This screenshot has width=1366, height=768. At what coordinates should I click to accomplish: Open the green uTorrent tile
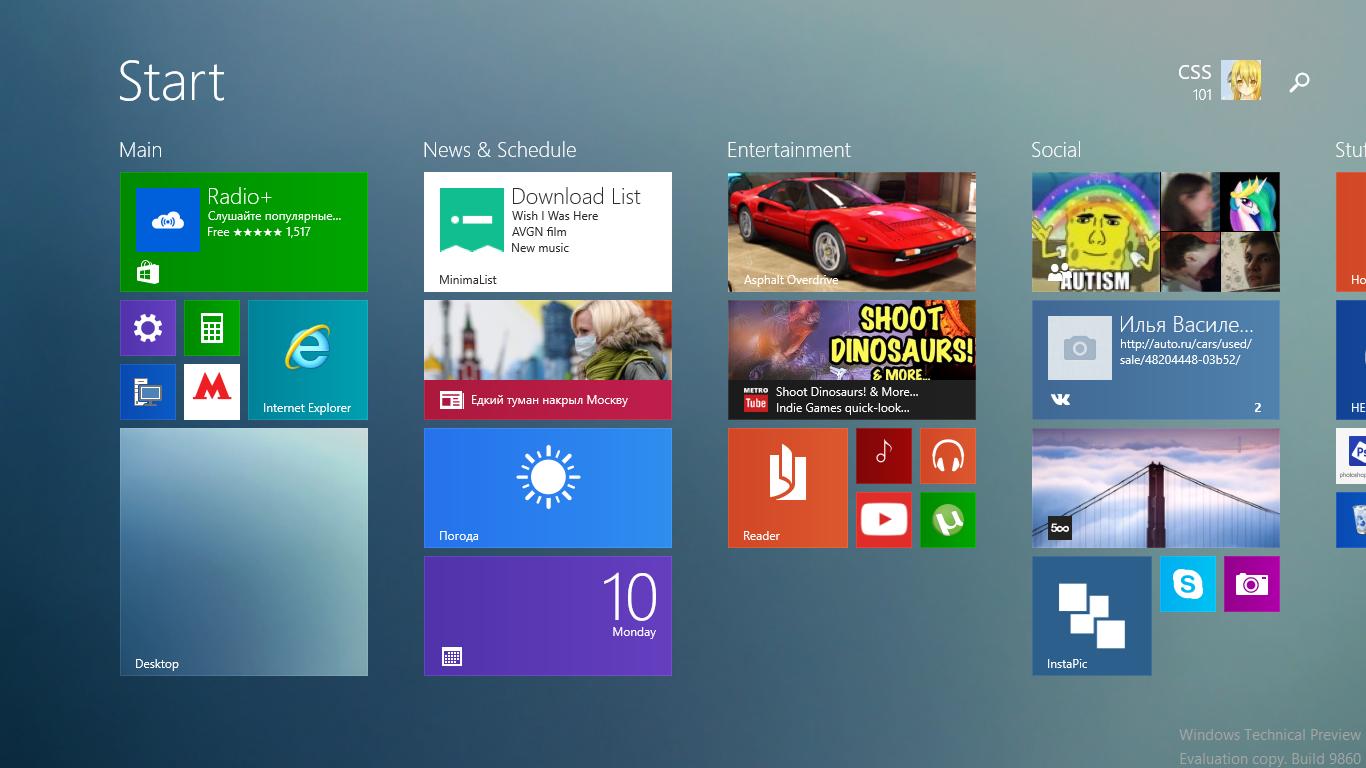(948, 520)
